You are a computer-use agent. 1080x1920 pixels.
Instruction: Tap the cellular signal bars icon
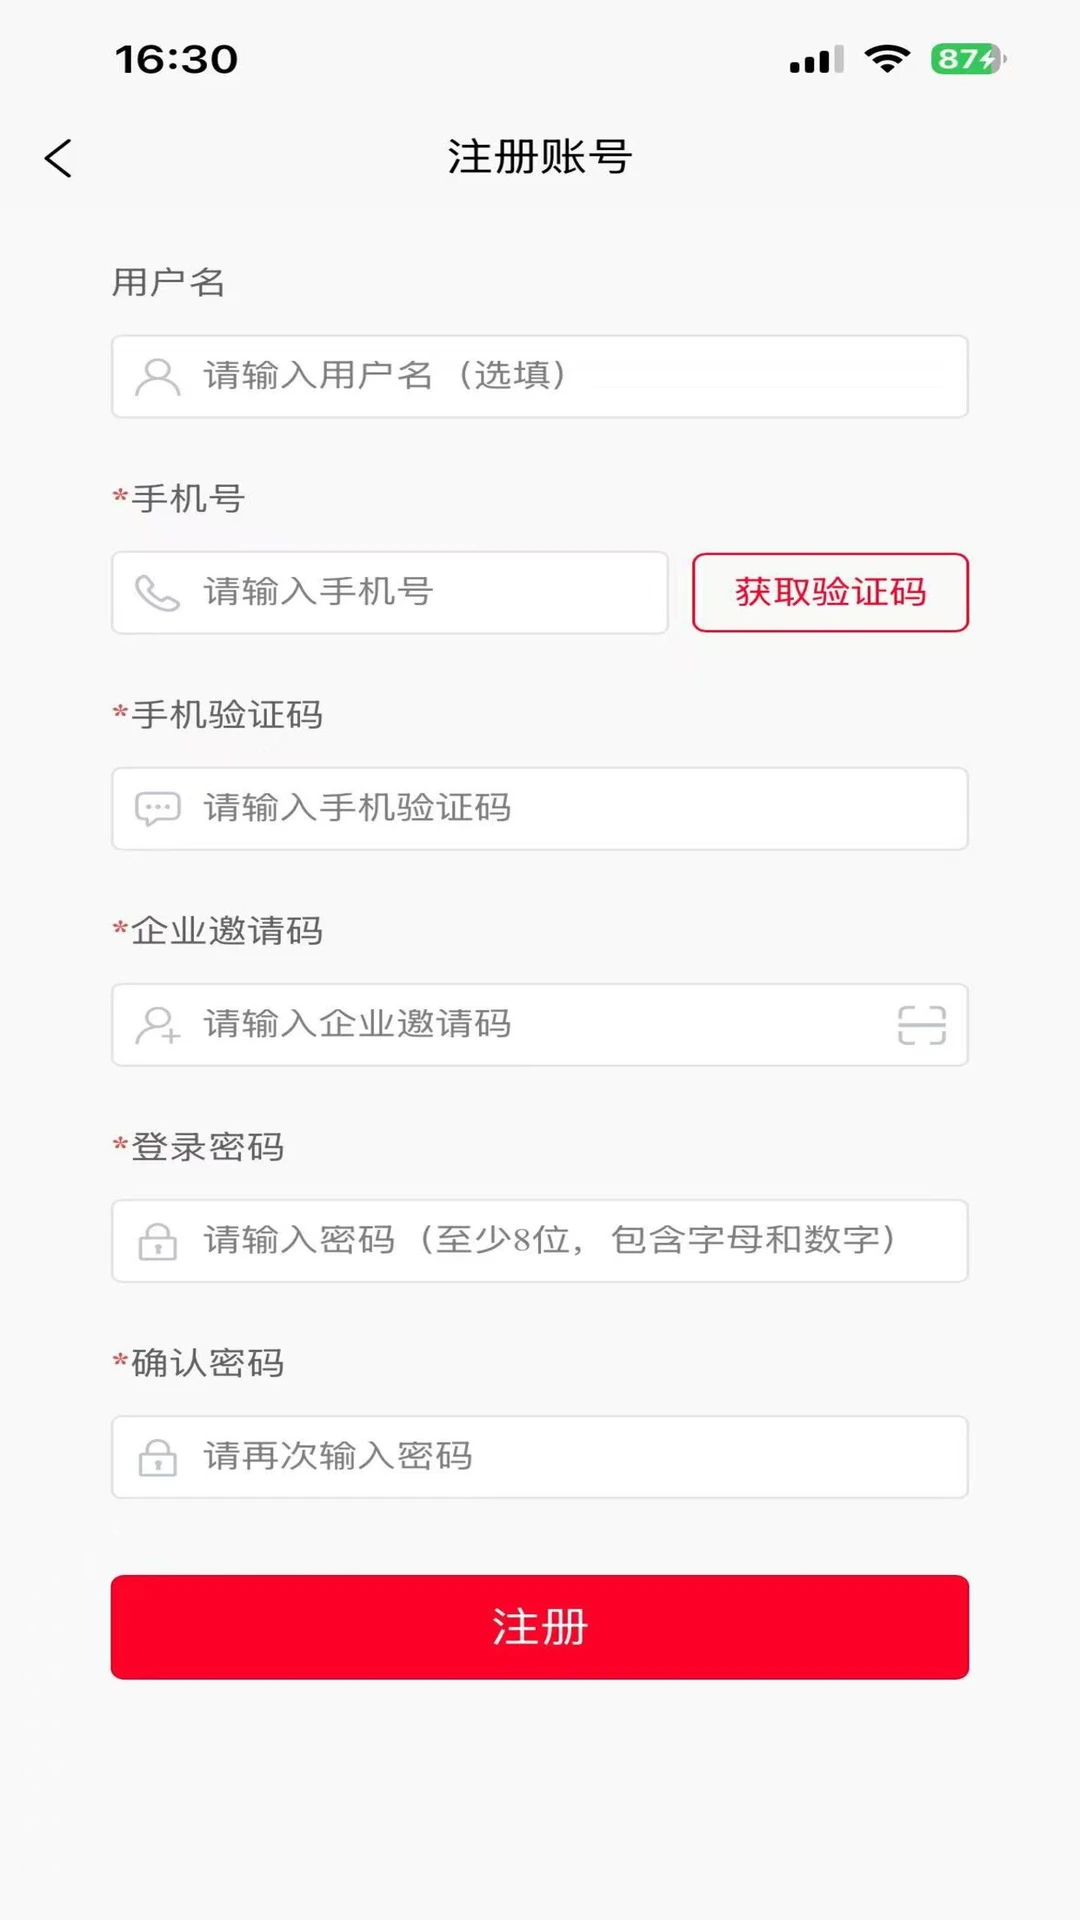(817, 60)
